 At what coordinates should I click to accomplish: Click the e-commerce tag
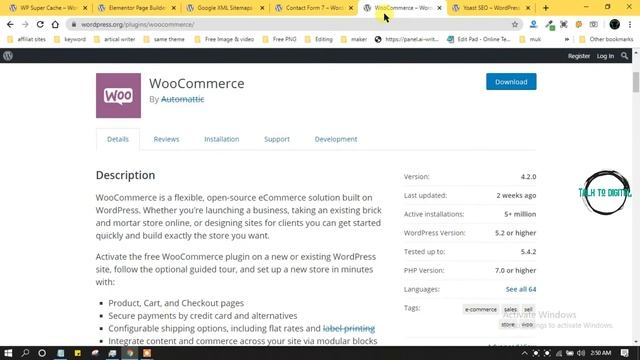tap(481, 309)
